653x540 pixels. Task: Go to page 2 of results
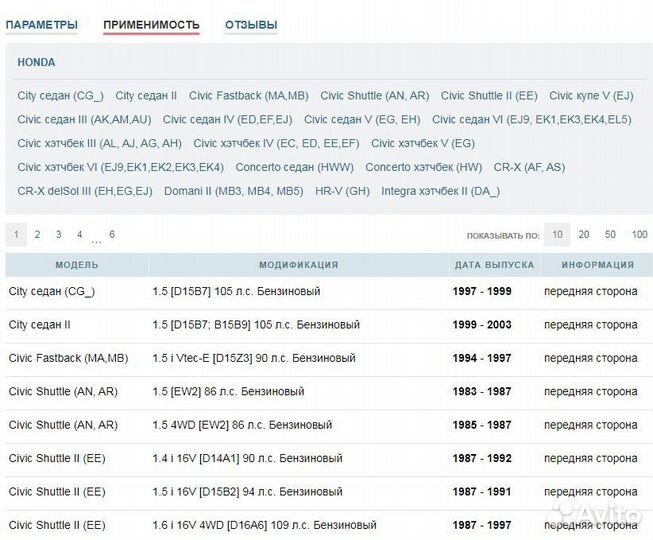37,235
